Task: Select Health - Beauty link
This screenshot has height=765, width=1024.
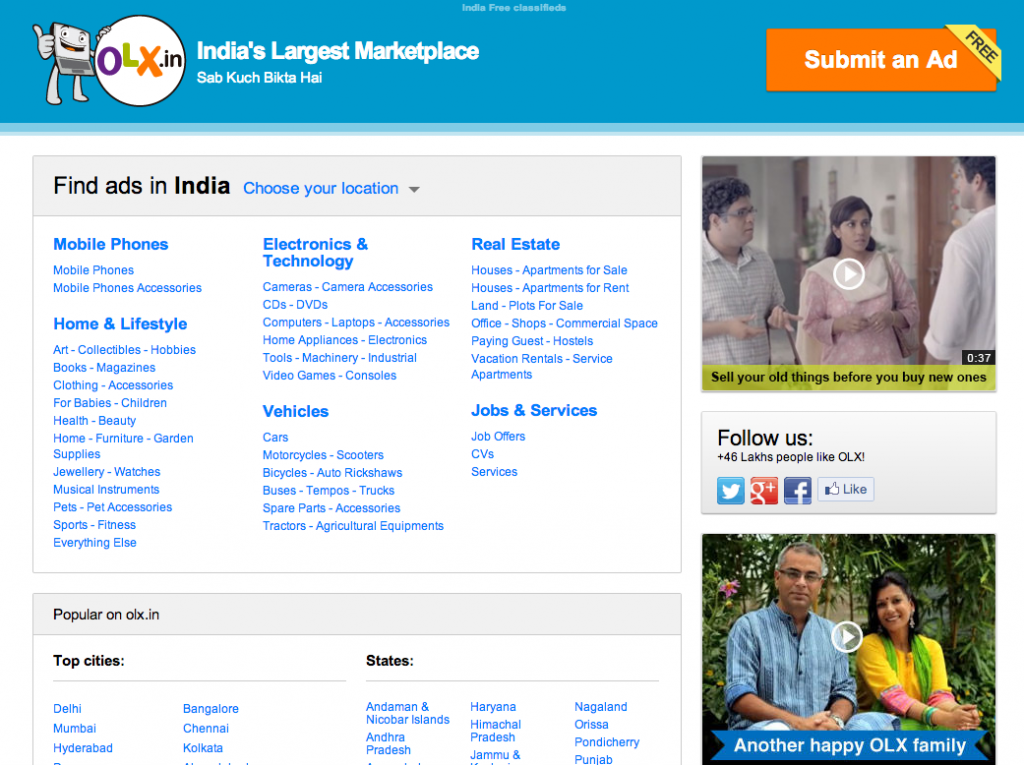Action: coord(95,421)
